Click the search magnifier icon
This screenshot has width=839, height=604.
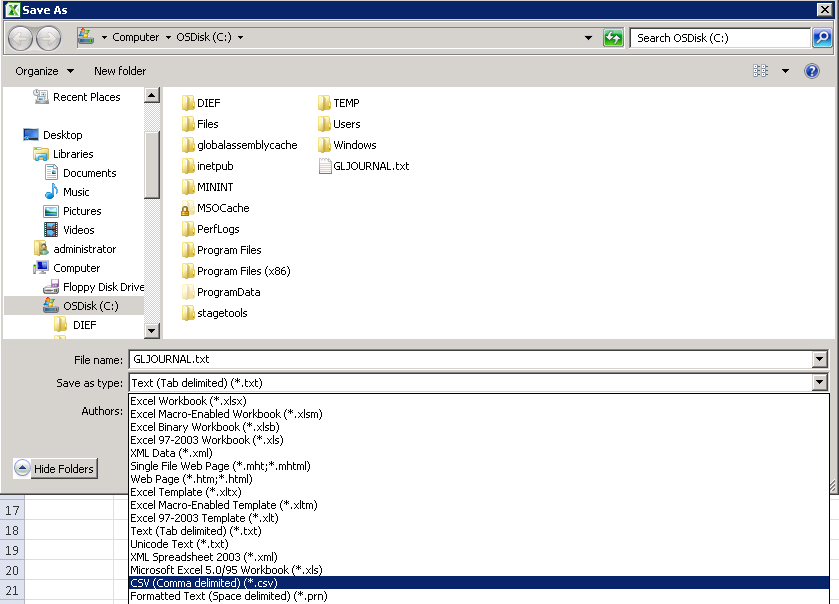point(821,38)
